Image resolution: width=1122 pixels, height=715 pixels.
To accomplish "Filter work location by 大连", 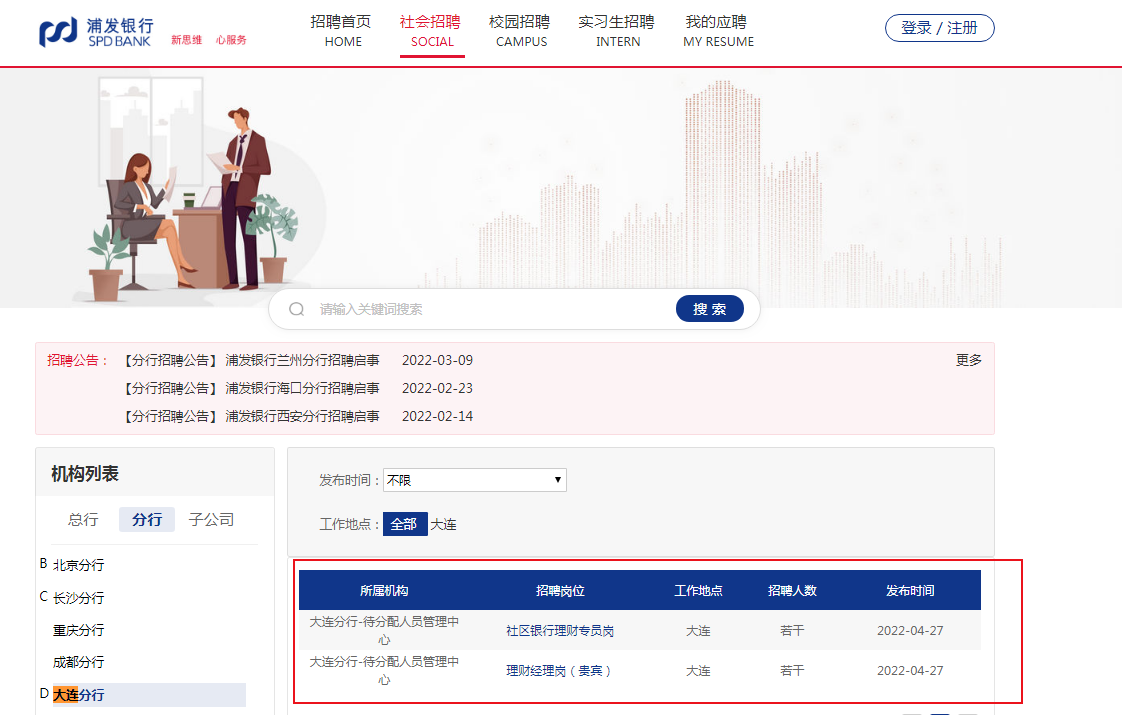I will tap(444, 524).
